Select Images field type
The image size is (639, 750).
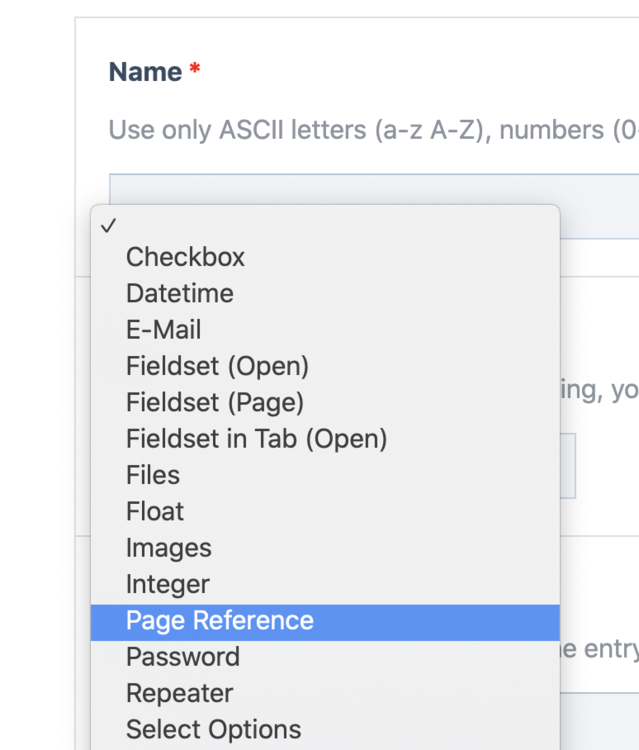click(x=168, y=548)
